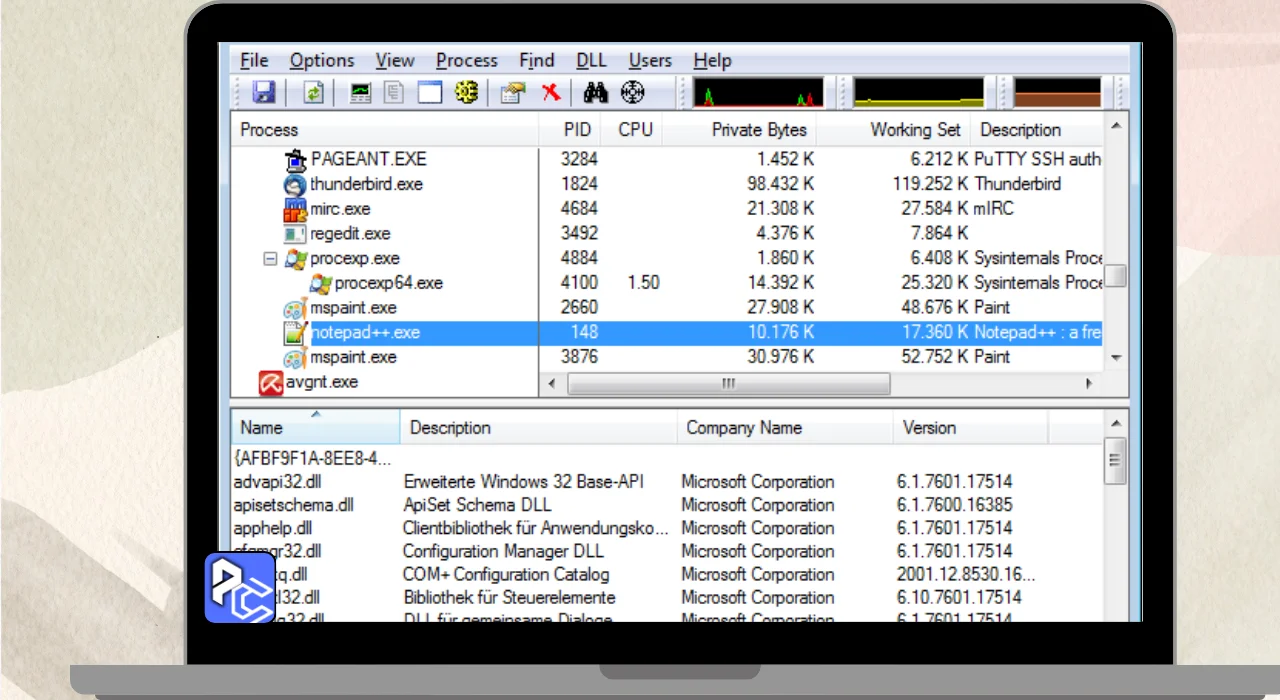Viewport: 1280px width, 700px height.
Task: Open System Information via the graph icon
Action: pyautogui.click(x=361, y=93)
